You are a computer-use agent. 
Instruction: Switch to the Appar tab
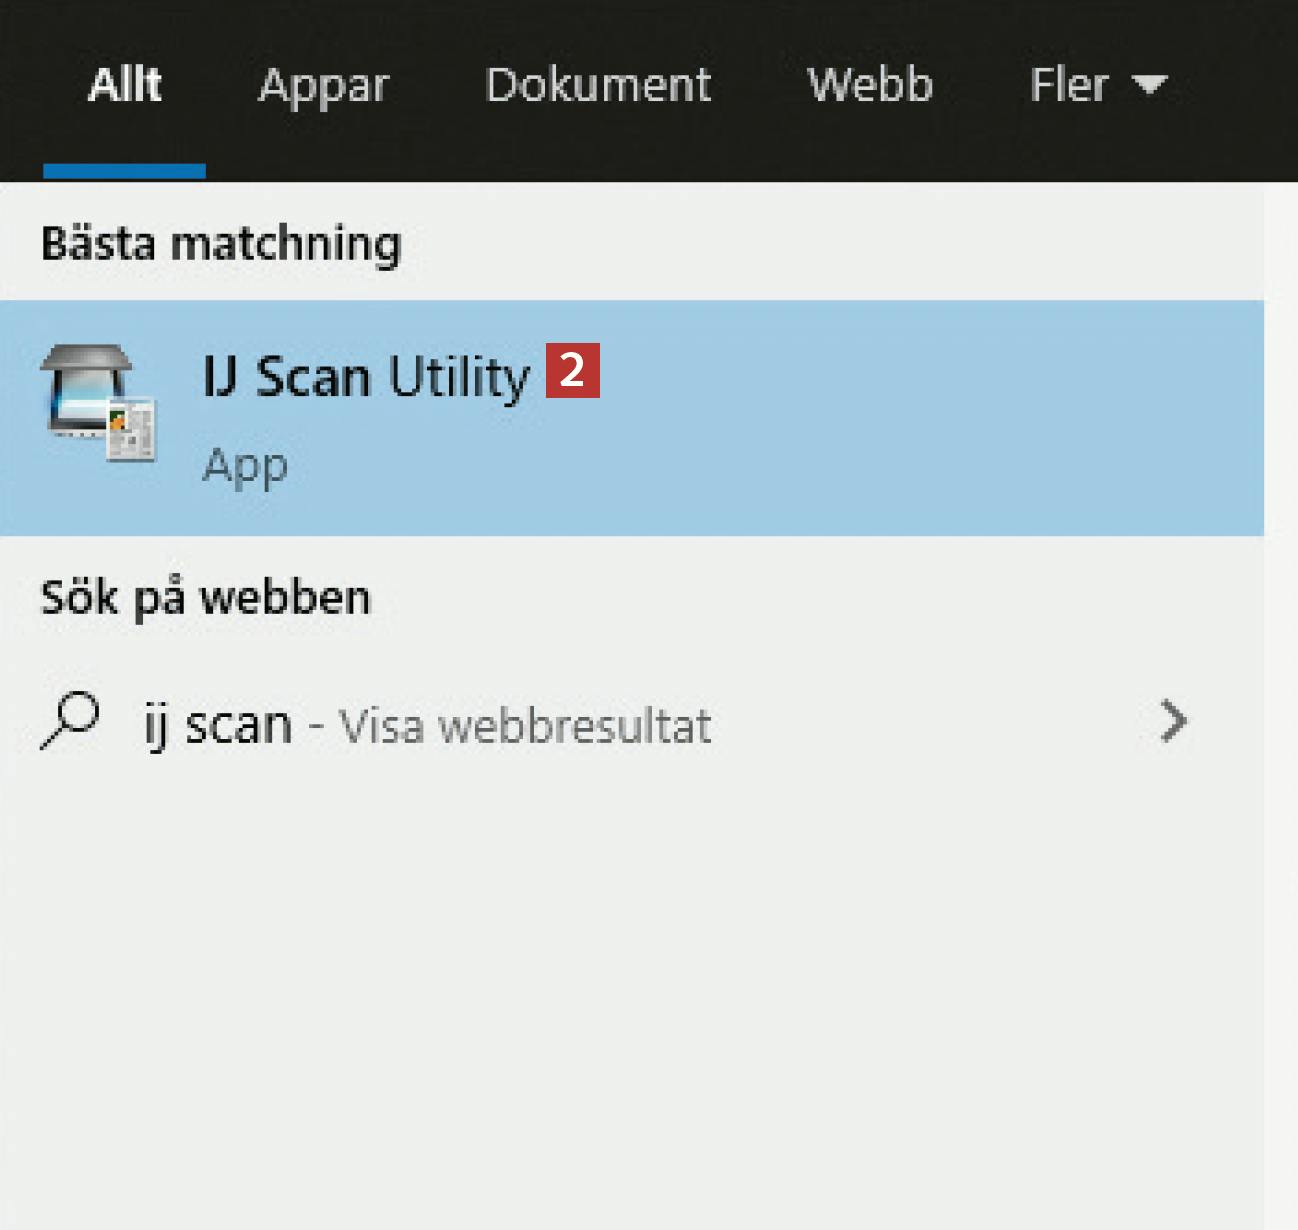pos(323,85)
